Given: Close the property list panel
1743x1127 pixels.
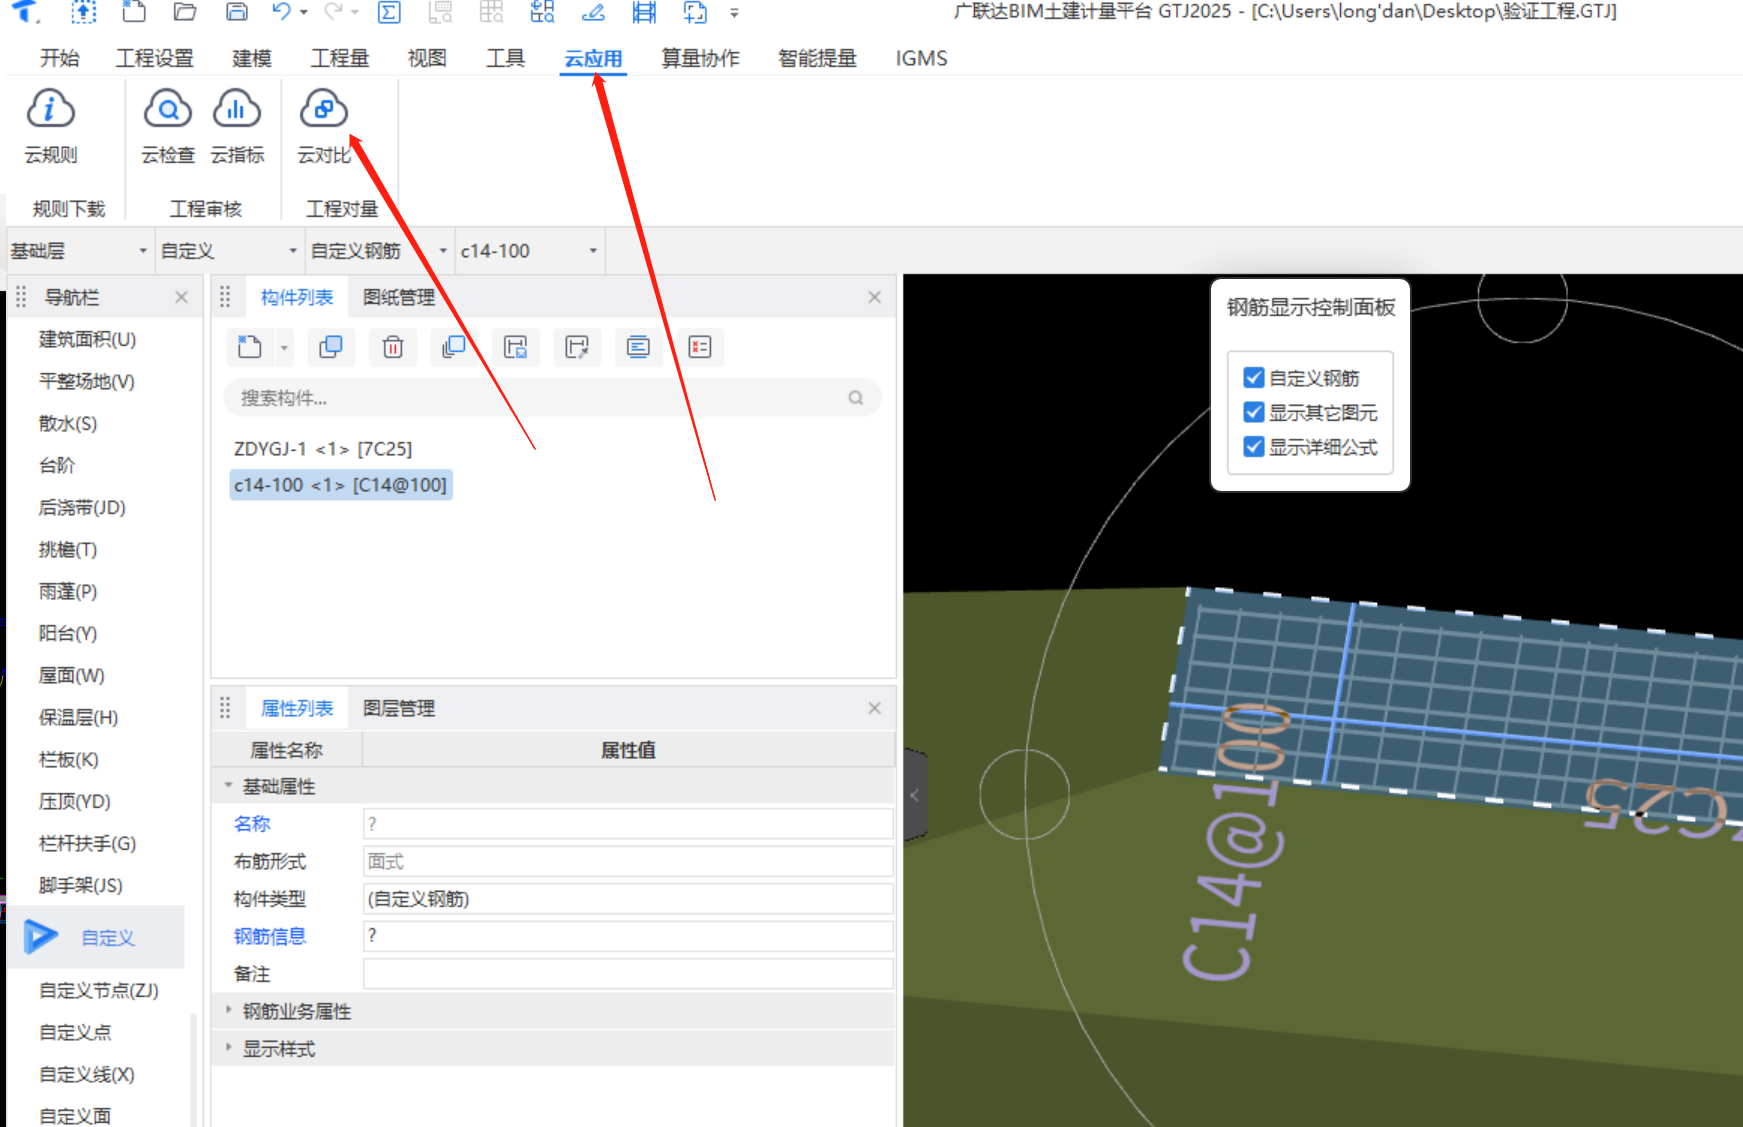Looking at the screenshot, I should click(874, 708).
